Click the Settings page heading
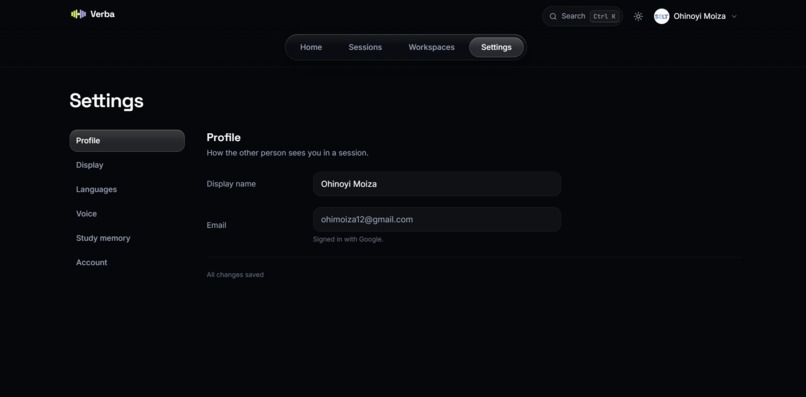This screenshot has width=806, height=397. pos(106,101)
